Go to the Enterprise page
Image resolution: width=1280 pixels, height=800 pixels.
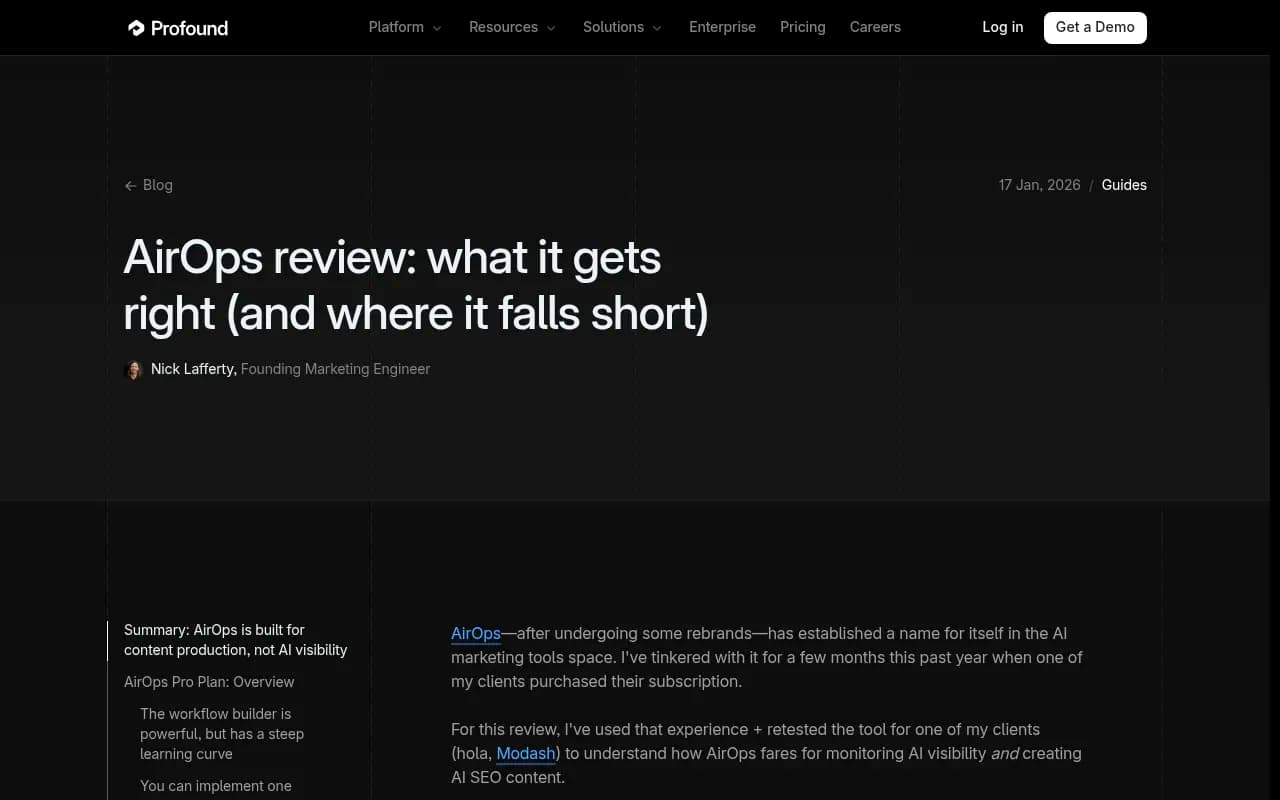click(x=722, y=27)
